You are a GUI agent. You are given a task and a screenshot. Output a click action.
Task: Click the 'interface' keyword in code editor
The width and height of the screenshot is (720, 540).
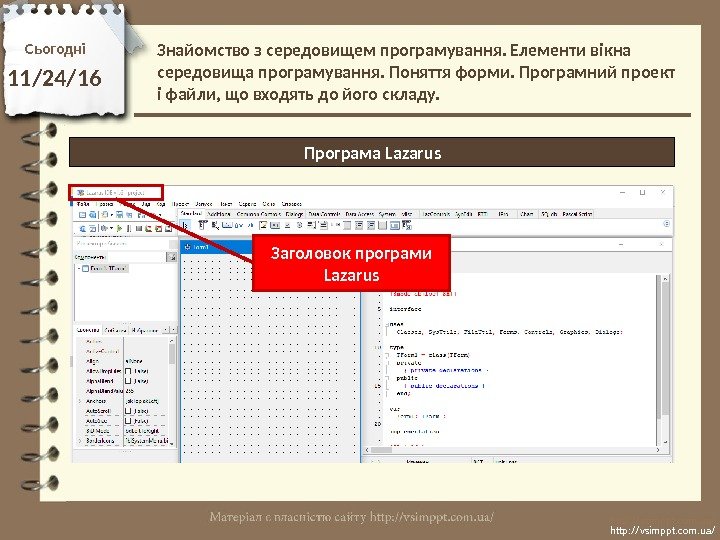(405, 309)
